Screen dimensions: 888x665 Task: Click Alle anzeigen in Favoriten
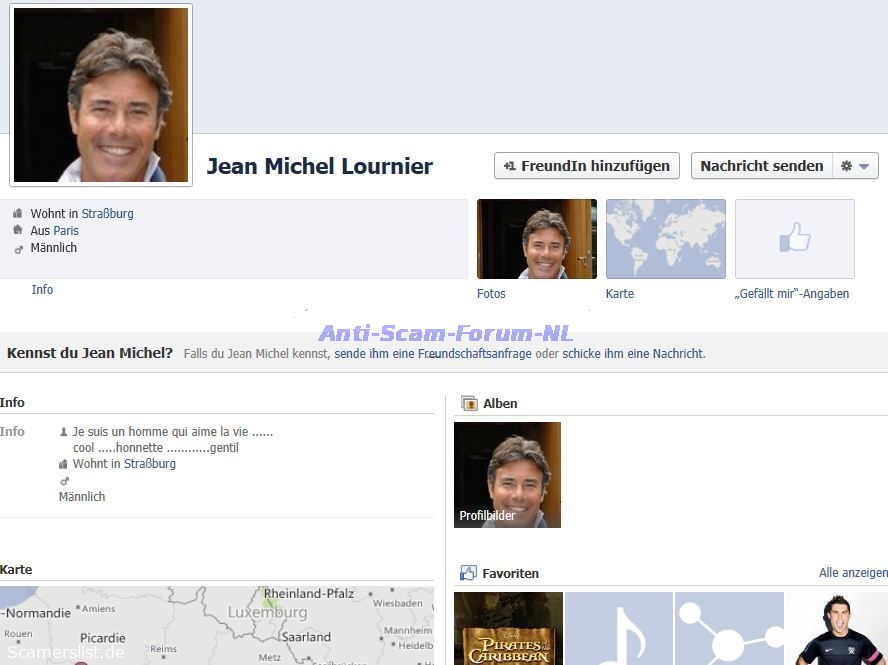pyautogui.click(x=852, y=573)
